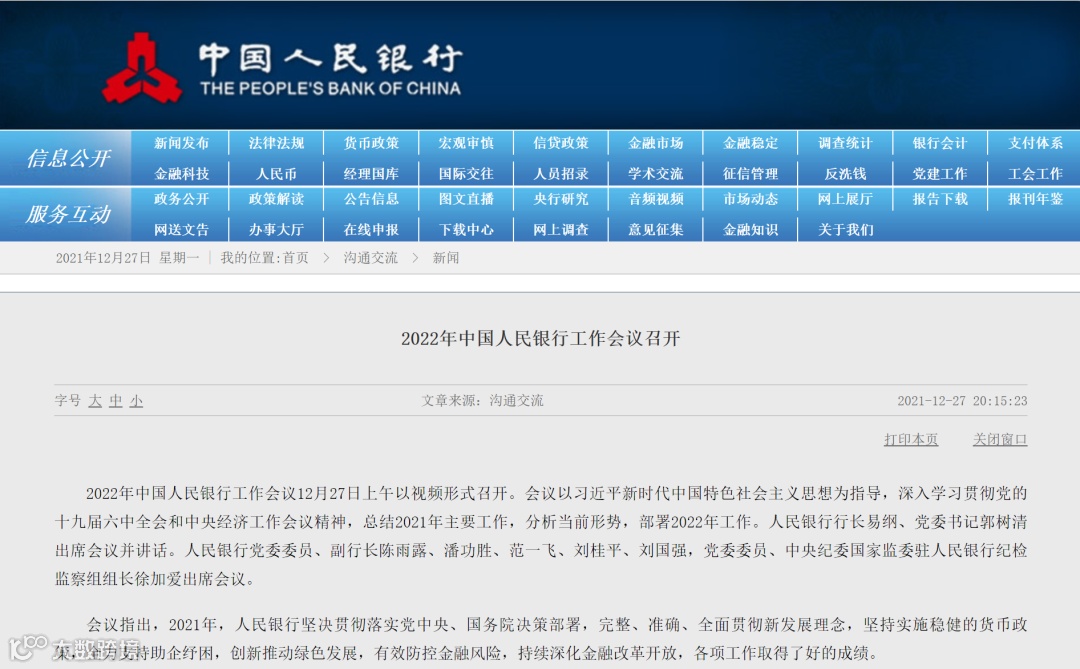Screen dimensions: 1080x669
Task: Select 办事大厅 menu item
Action: pyautogui.click(x=276, y=229)
